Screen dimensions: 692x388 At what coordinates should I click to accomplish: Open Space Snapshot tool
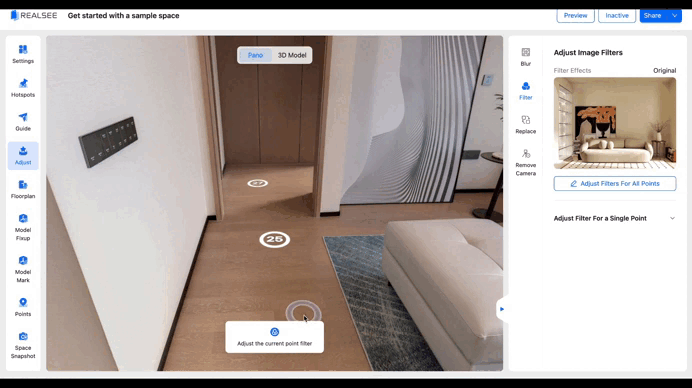[23, 345]
